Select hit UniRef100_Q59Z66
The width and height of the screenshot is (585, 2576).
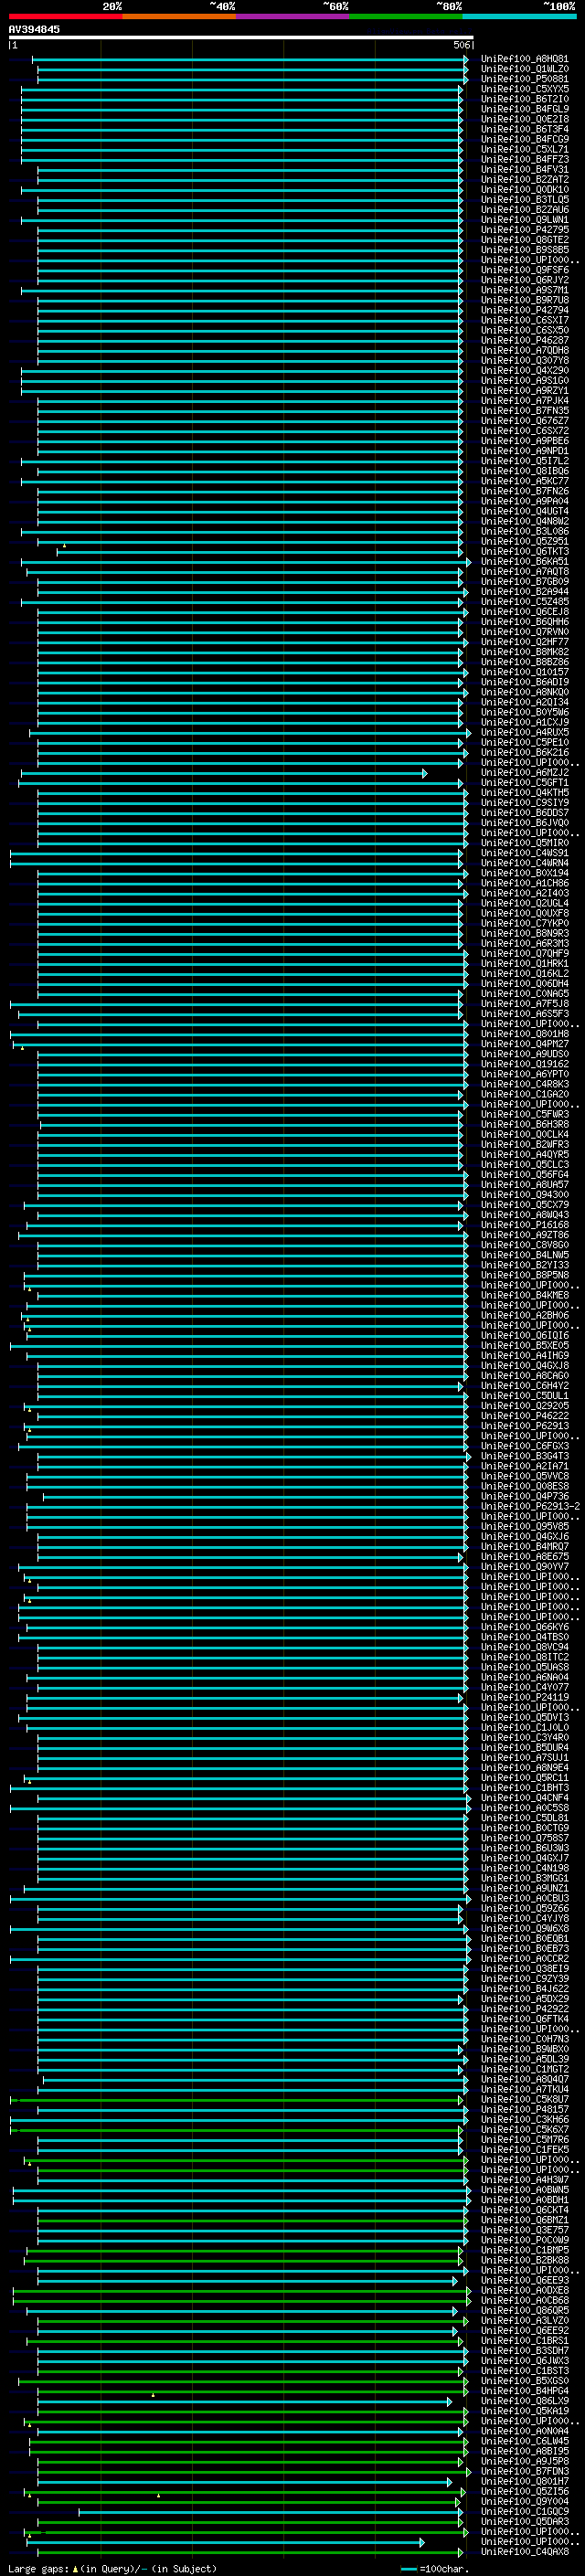click(524, 1909)
